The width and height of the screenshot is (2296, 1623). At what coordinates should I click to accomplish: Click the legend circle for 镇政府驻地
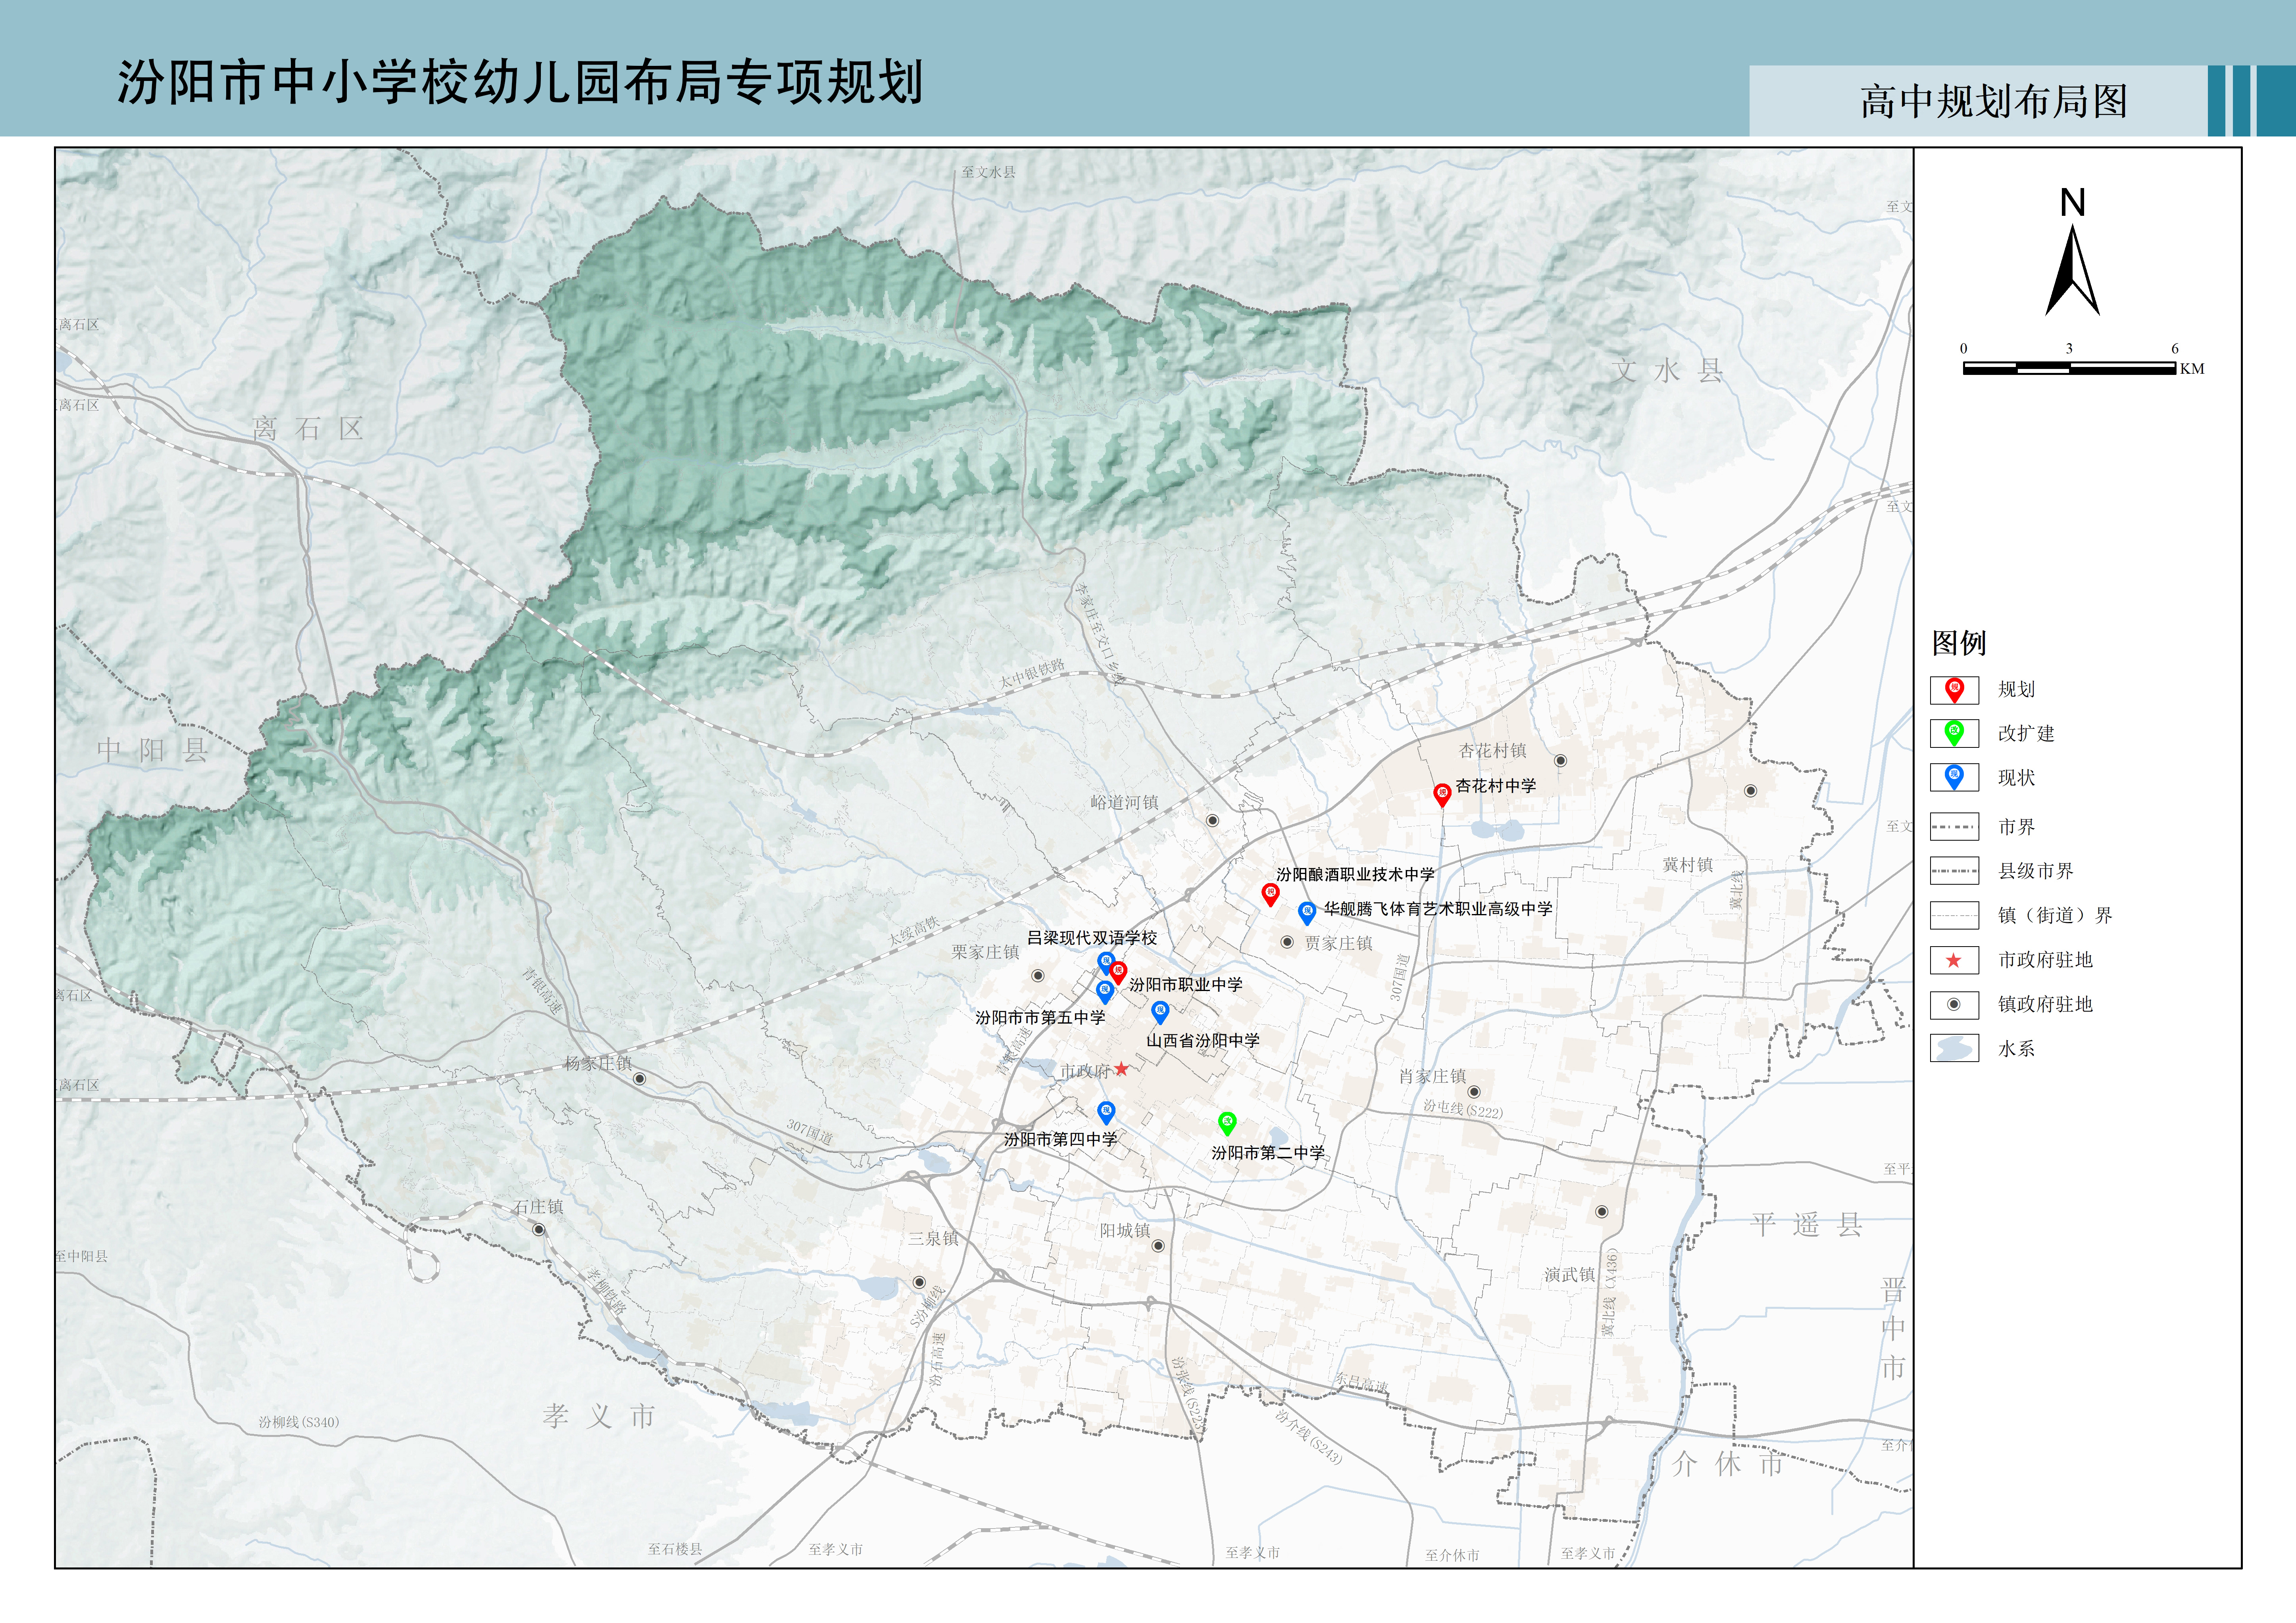(1954, 1004)
